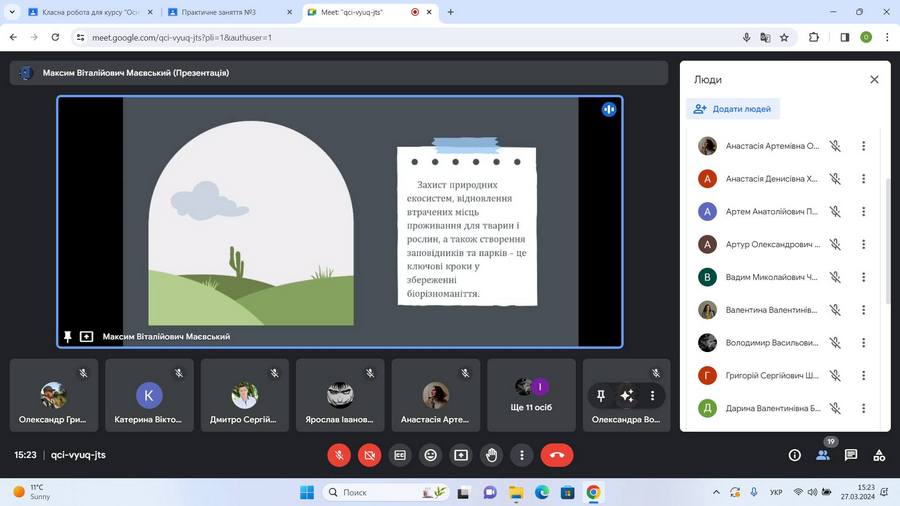Open Chrome side panel icon
This screenshot has height=506, width=900.
coord(845,37)
